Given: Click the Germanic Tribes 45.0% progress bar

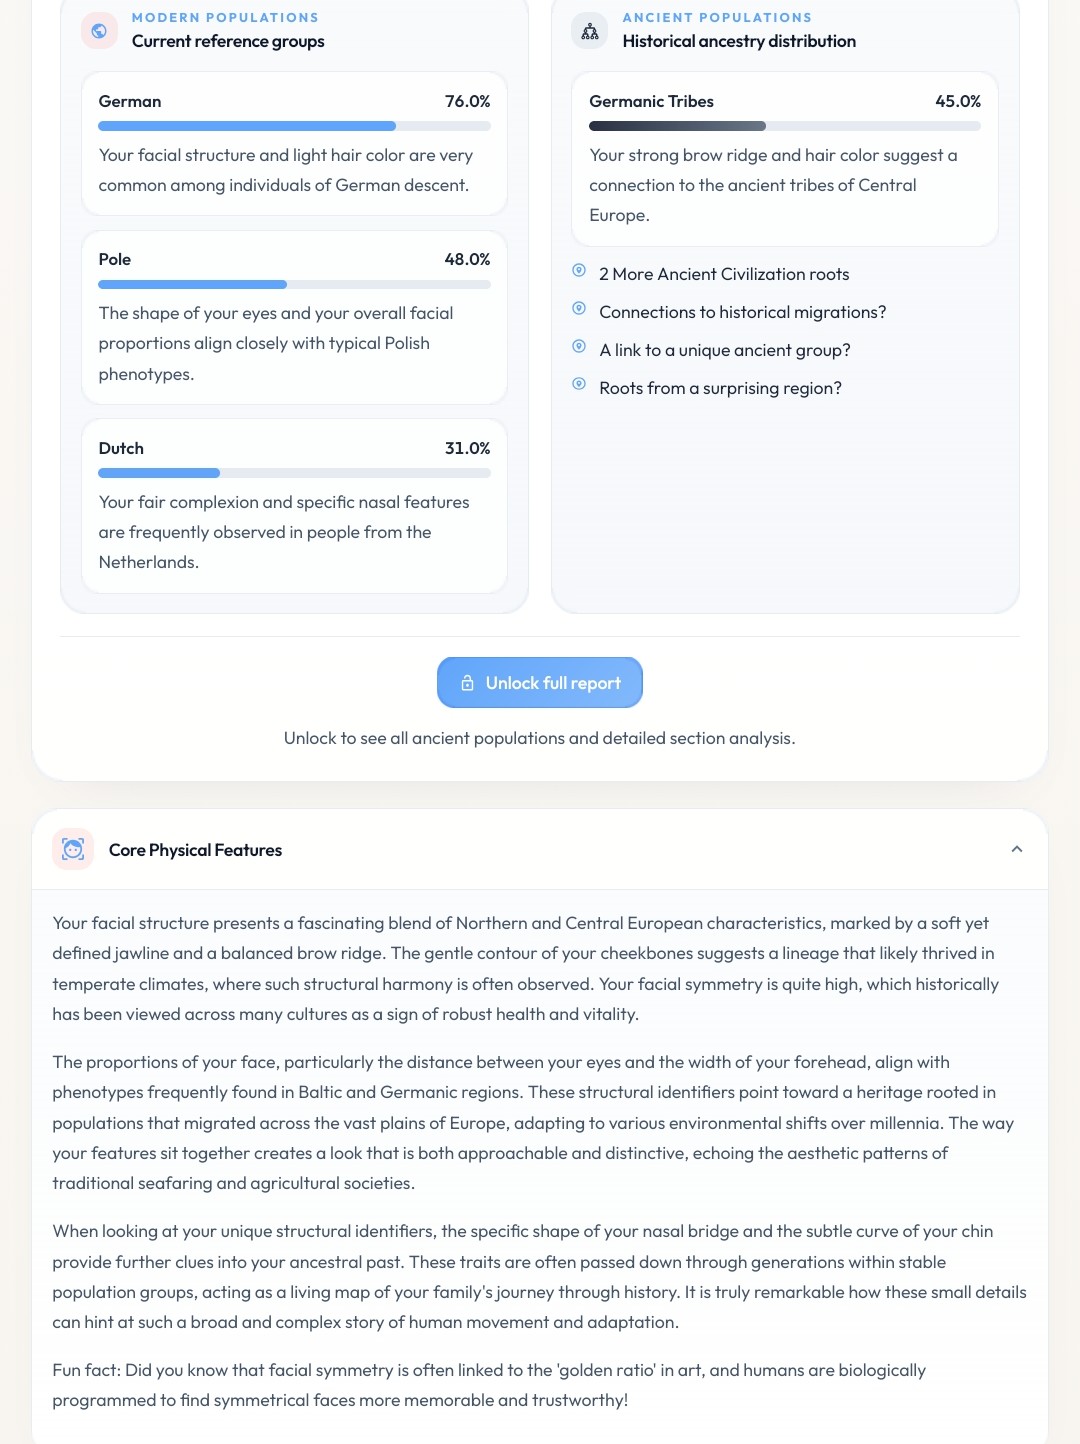Looking at the screenshot, I should tap(785, 126).
